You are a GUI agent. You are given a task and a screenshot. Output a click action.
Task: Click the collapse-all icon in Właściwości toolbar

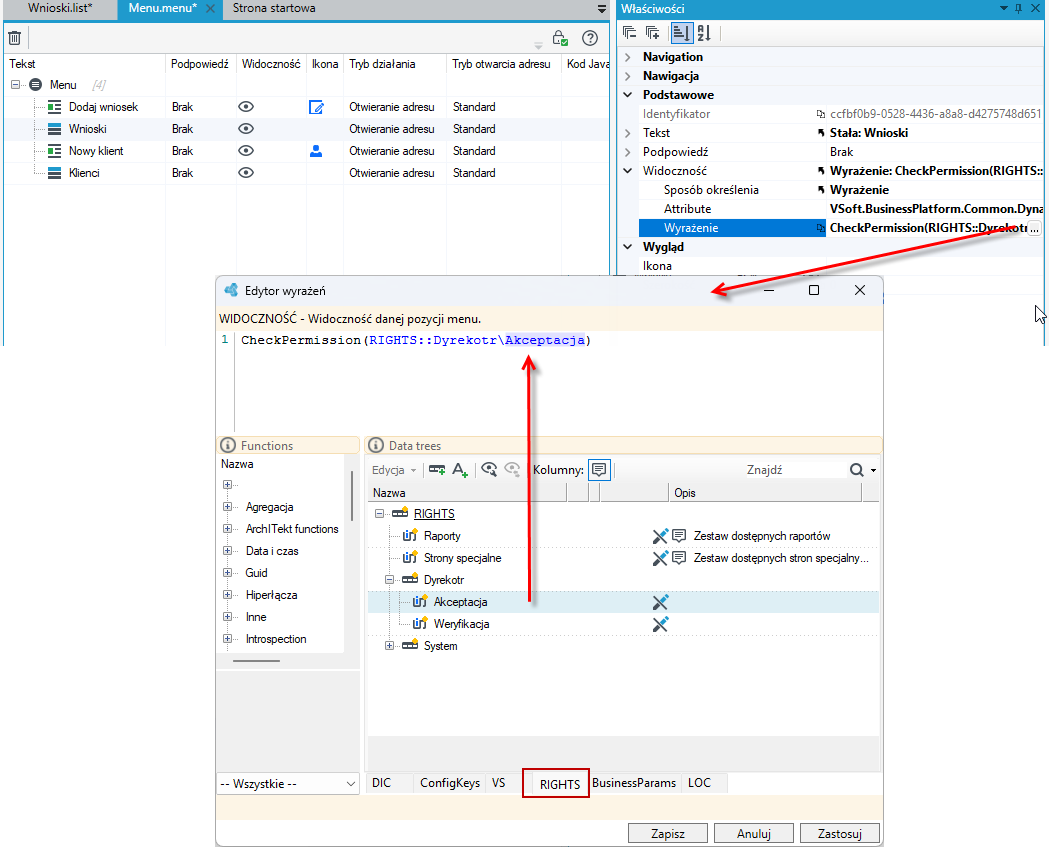pyautogui.click(x=630, y=32)
